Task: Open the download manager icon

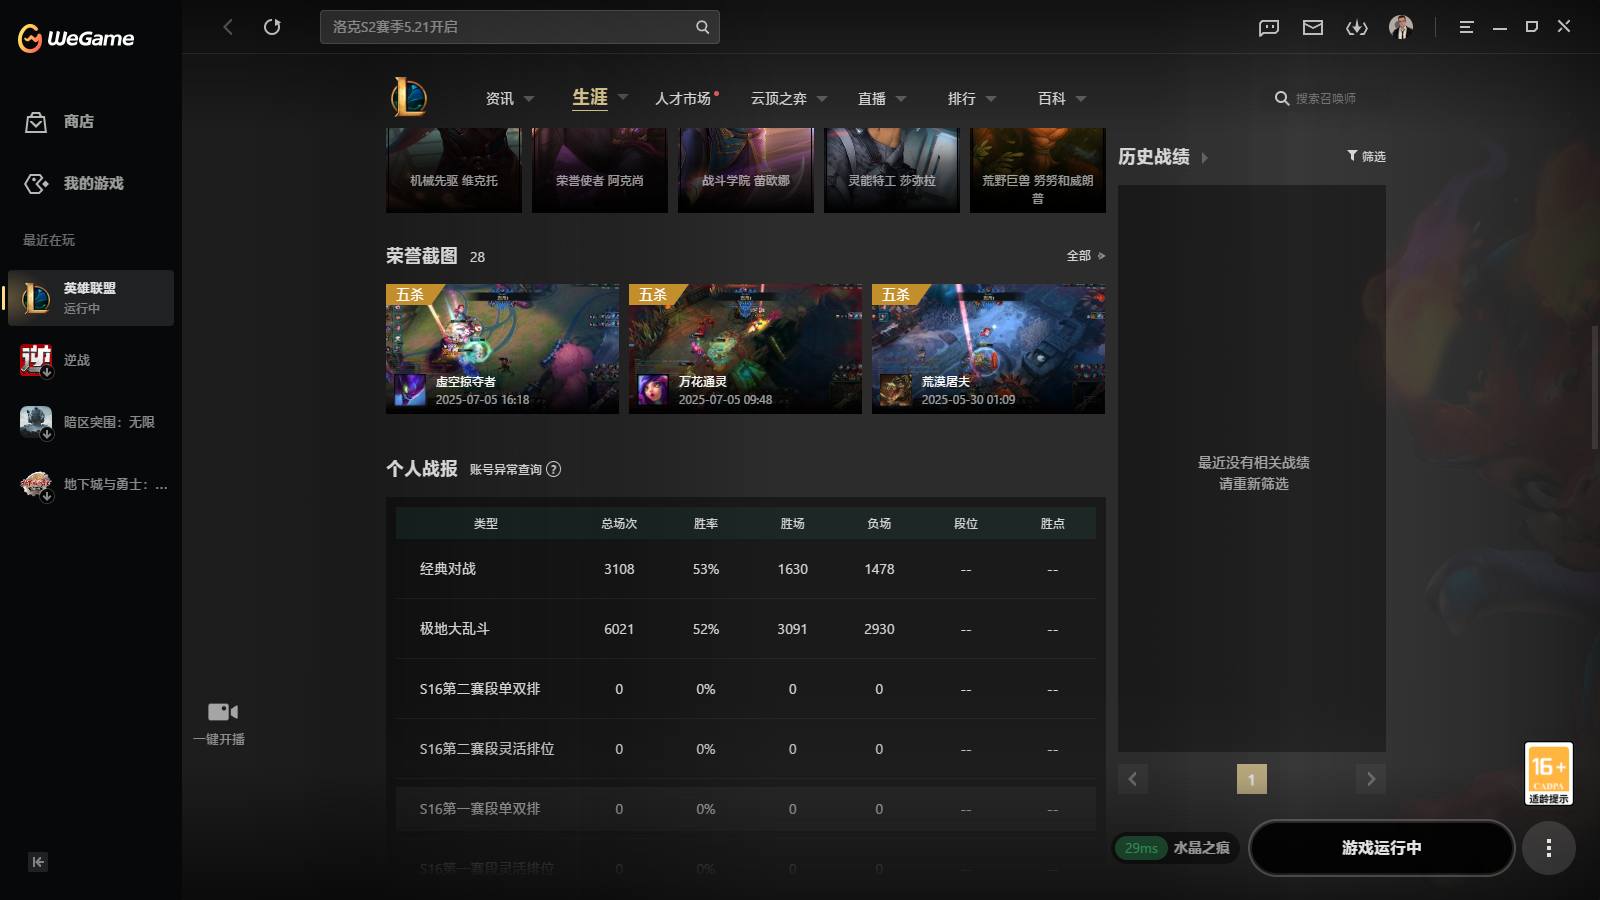Action: click(x=1357, y=27)
